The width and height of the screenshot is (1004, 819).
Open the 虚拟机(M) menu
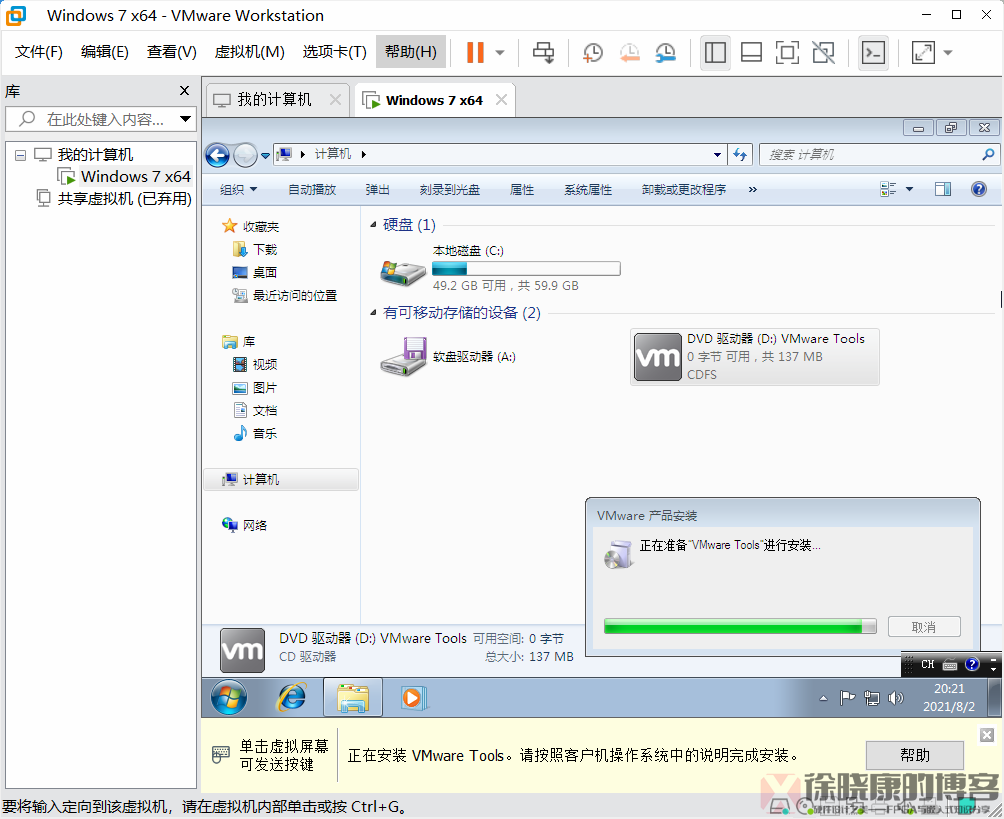[250, 52]
